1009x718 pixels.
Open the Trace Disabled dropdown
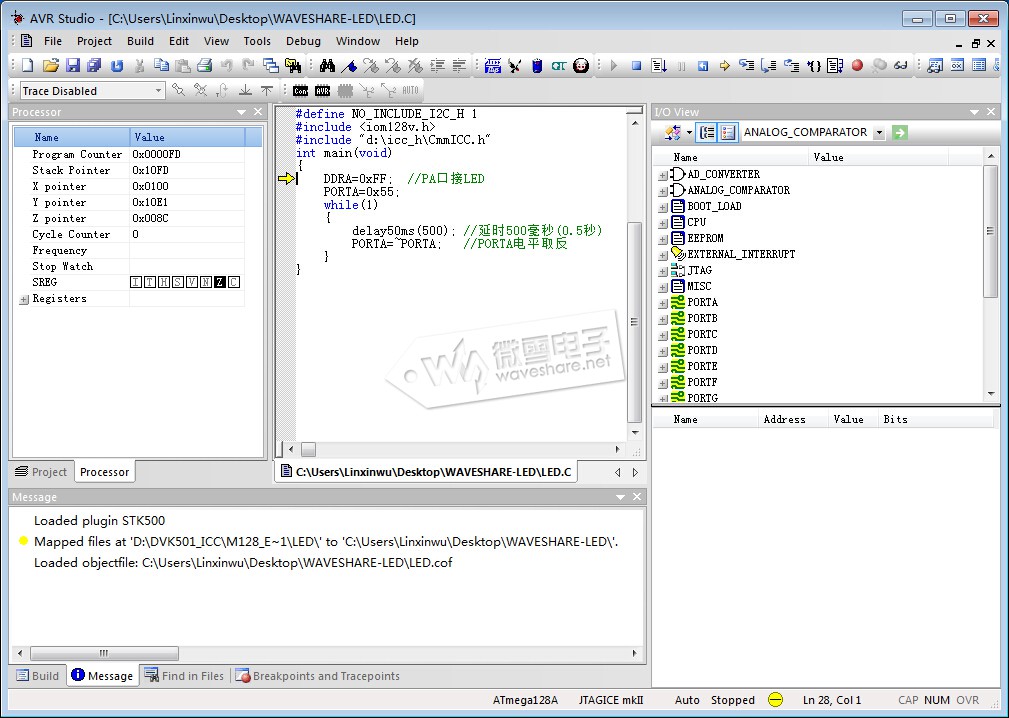[x=158, y=91]
